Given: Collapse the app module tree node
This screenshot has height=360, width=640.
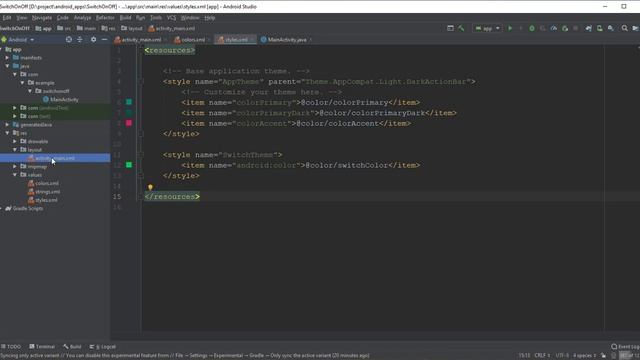Looking at the screenshot, I should [2, 49].
